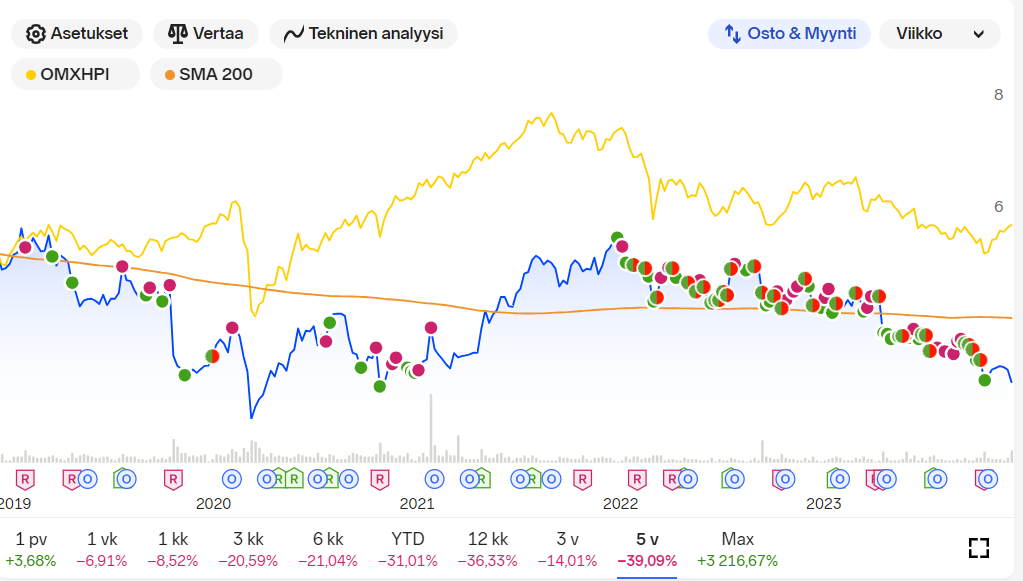Viewport: 1023px width, 581px height.
Task: Open Tekninen analyysi tools
Action: click(363, 34)
